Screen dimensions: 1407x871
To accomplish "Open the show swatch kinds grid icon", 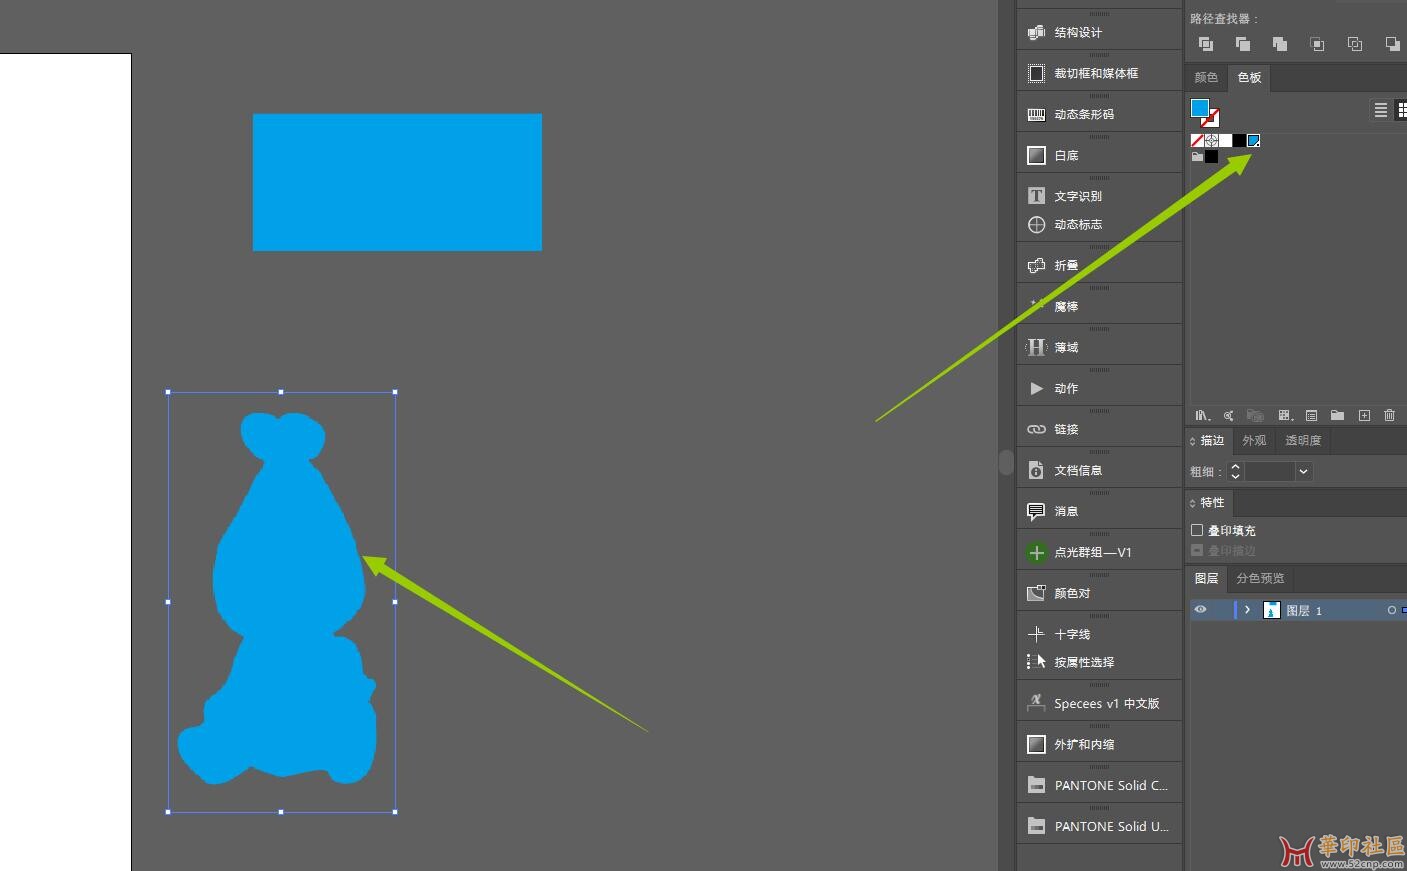I will [x=1284, y=416].
